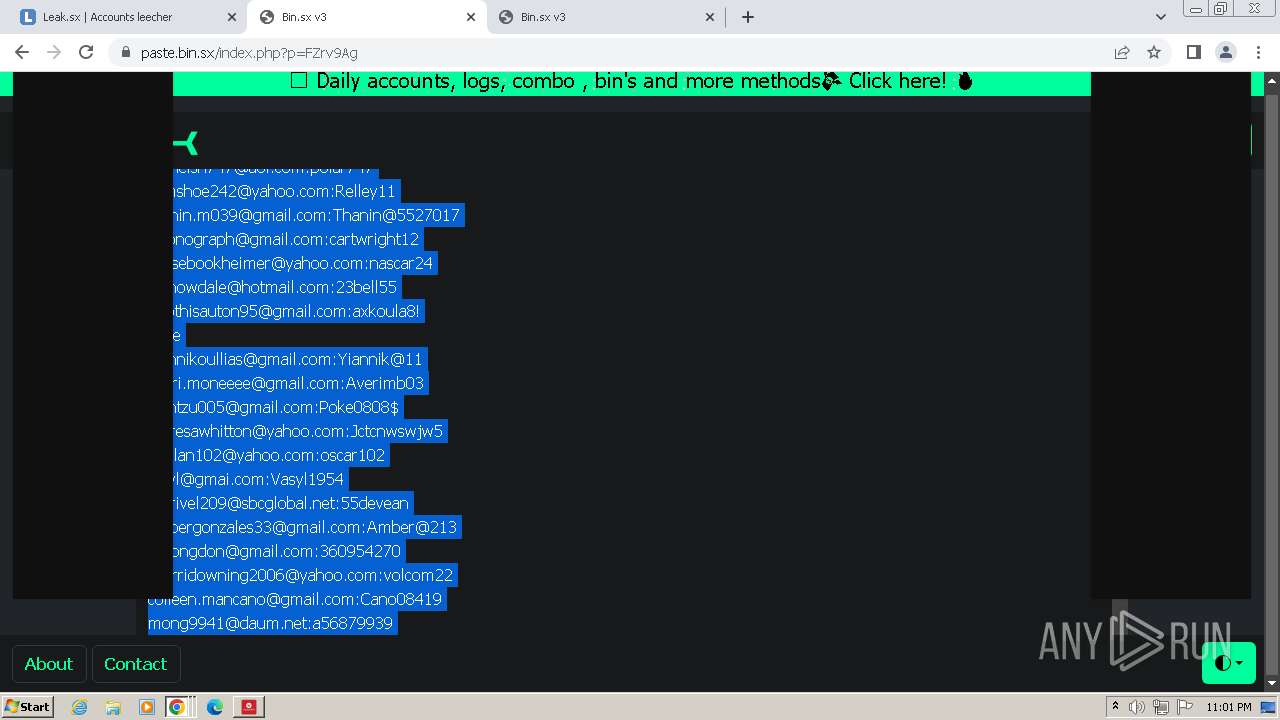Open Microsoft Edge from taskbar
Viewport: 1280px width, 720px height.
[x=215, y=707]
